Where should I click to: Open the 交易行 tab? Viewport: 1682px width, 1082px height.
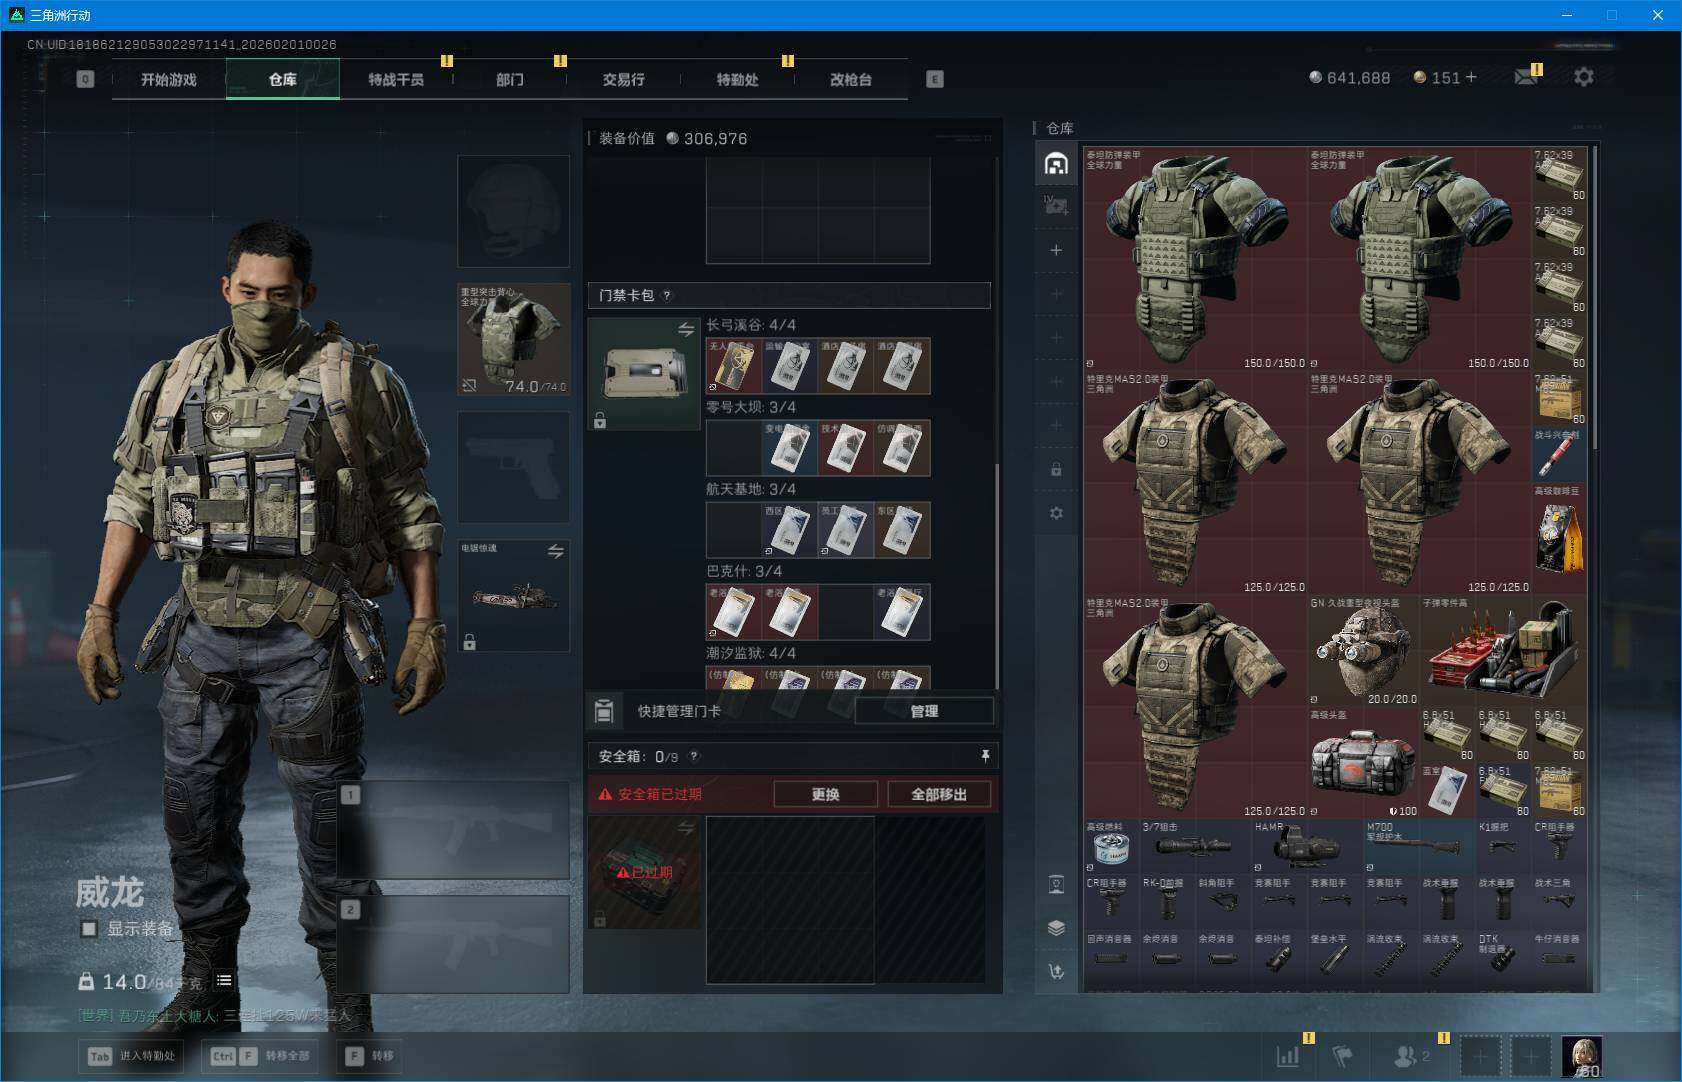click(623, 79)
